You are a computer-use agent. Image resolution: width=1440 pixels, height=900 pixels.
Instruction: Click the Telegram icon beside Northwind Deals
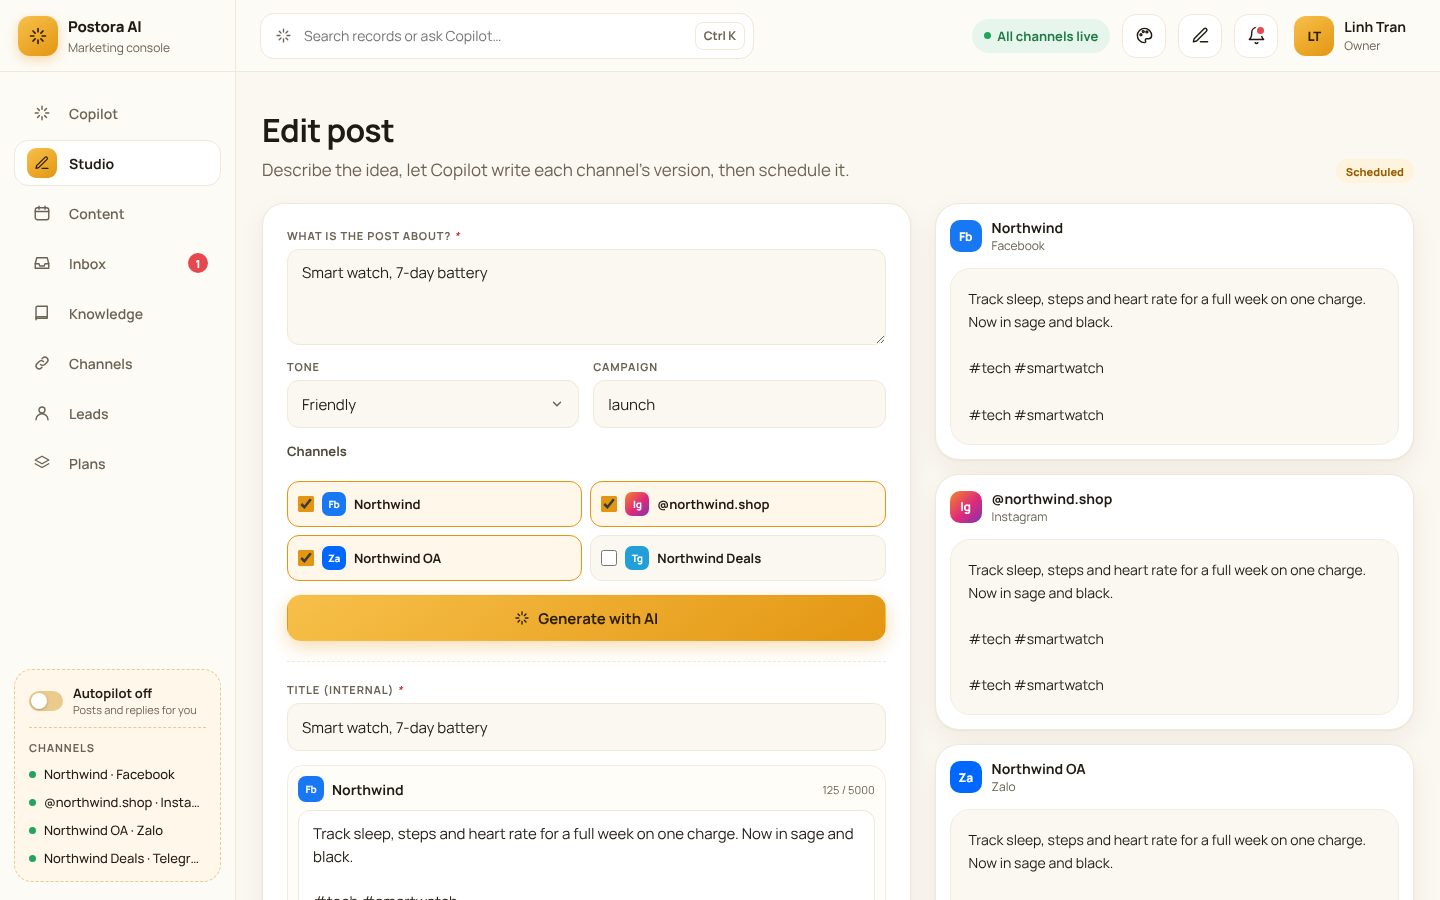637,558
